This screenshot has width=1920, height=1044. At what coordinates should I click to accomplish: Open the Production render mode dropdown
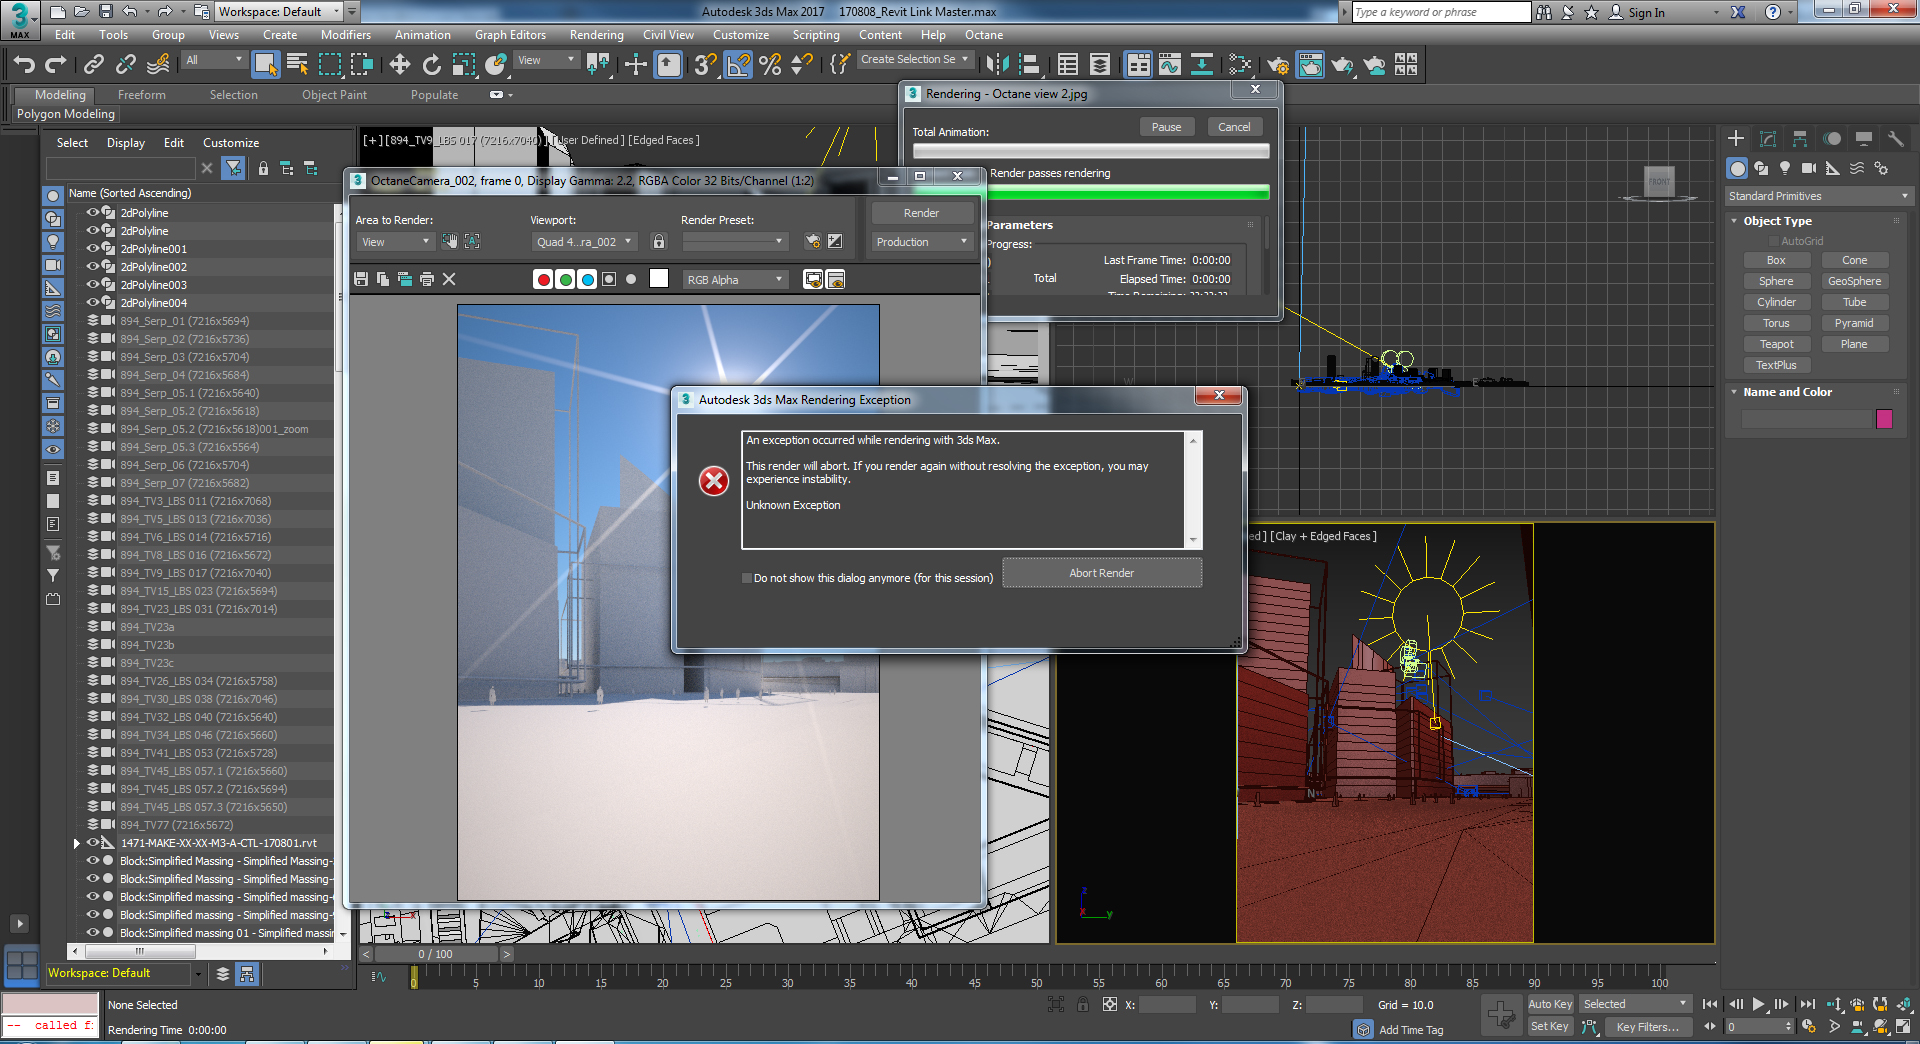[922, 242]
